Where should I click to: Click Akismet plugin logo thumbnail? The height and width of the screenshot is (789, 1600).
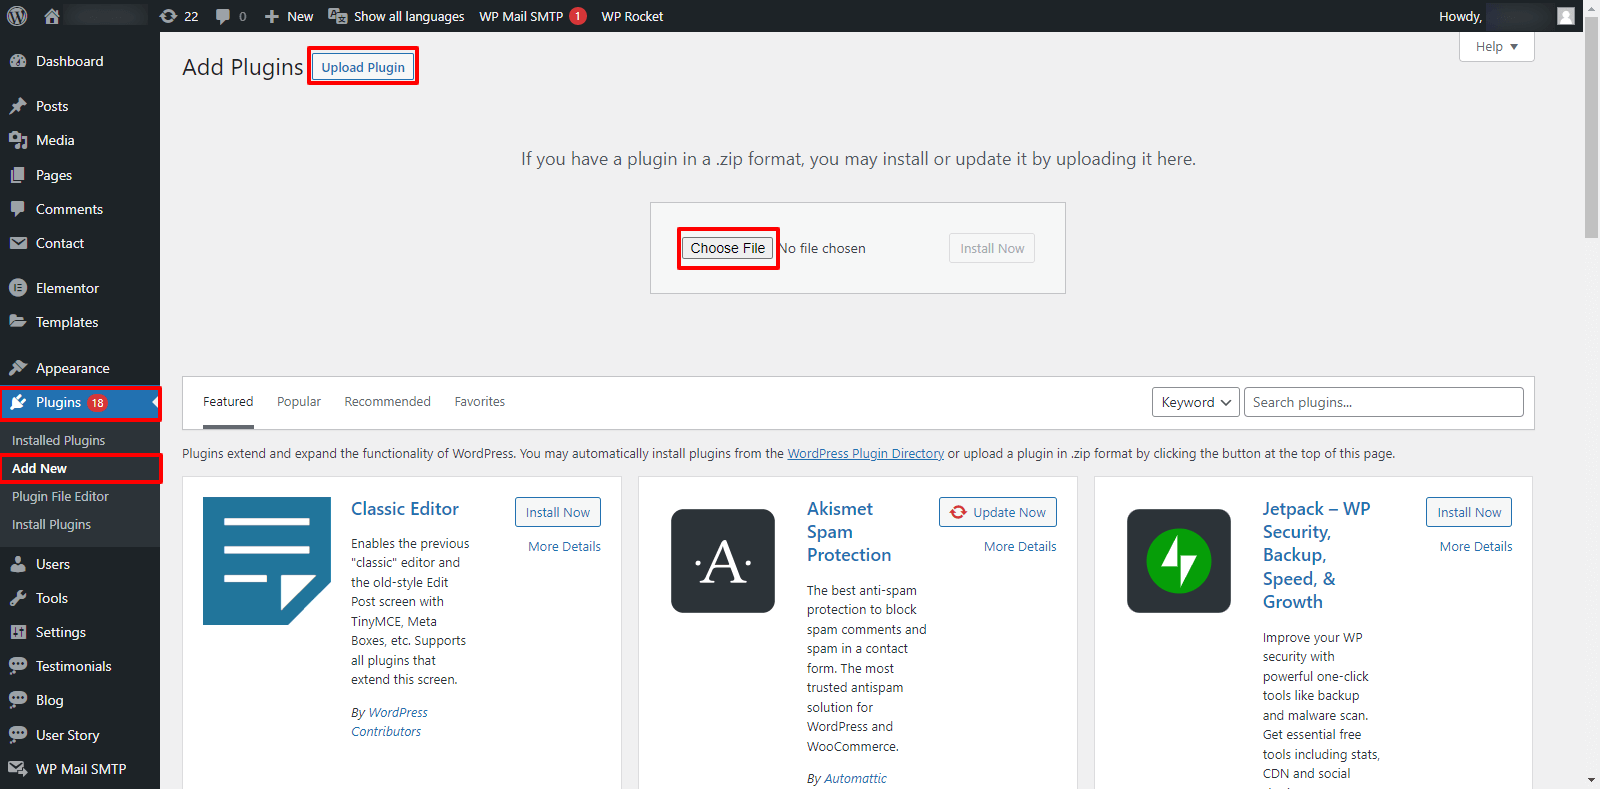click(x=723, y=561)
